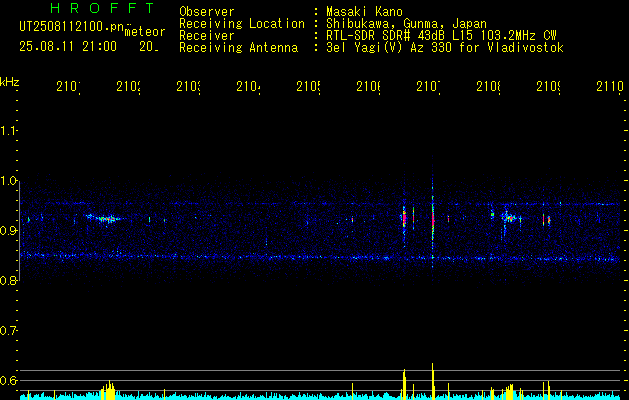Select the 1.0 frequency axis label
This screenshot has width=629, height=400.
point(9,181)
